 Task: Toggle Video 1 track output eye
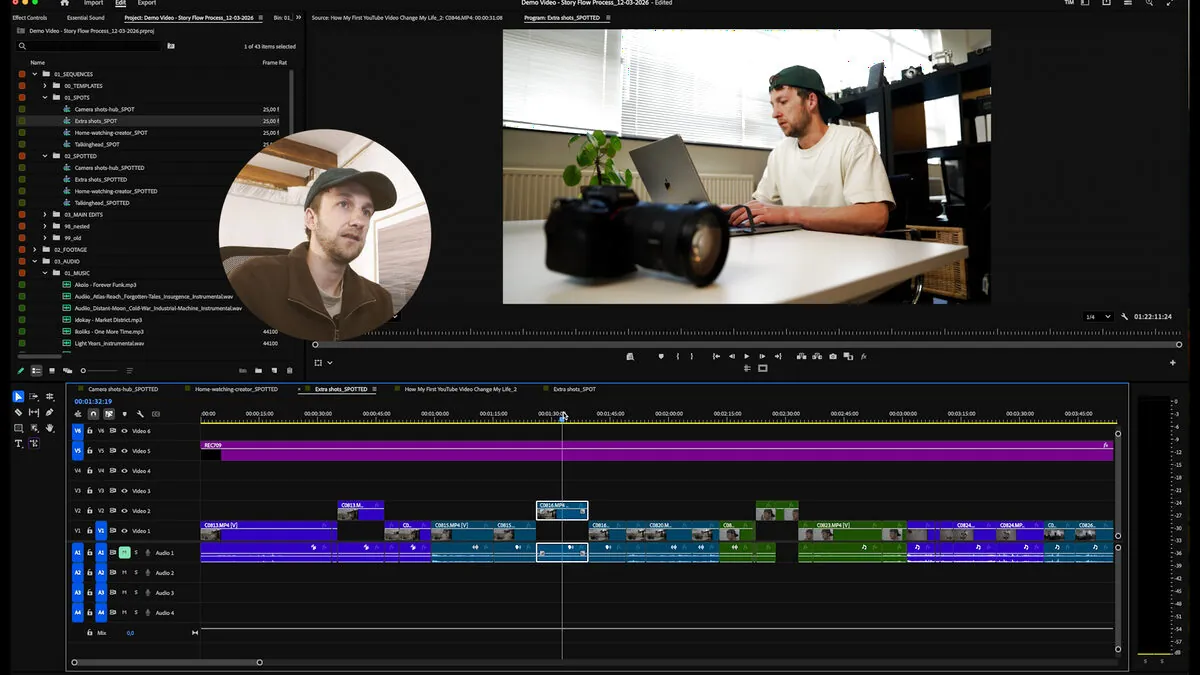[x=125, y=531]
